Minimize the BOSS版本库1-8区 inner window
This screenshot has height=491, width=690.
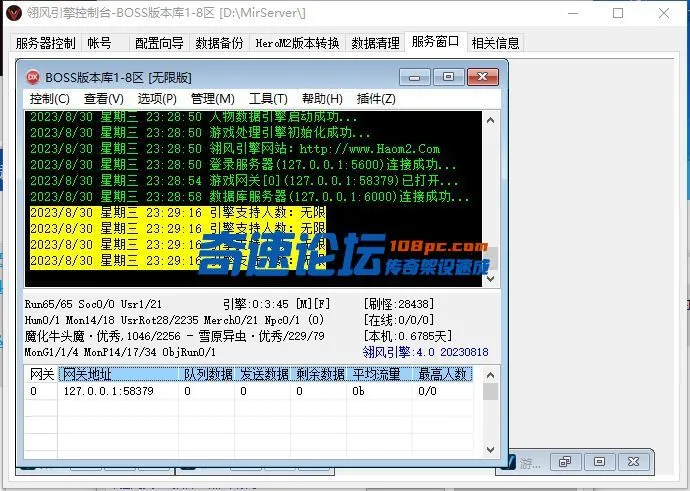pyautogui.click(x=414, y=77)
